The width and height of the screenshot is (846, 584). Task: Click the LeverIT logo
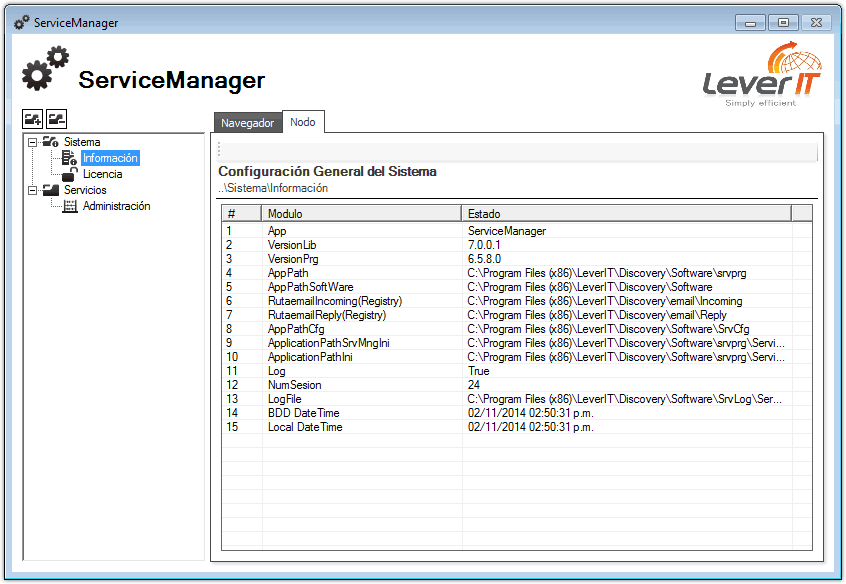click(x=762, y=74)
